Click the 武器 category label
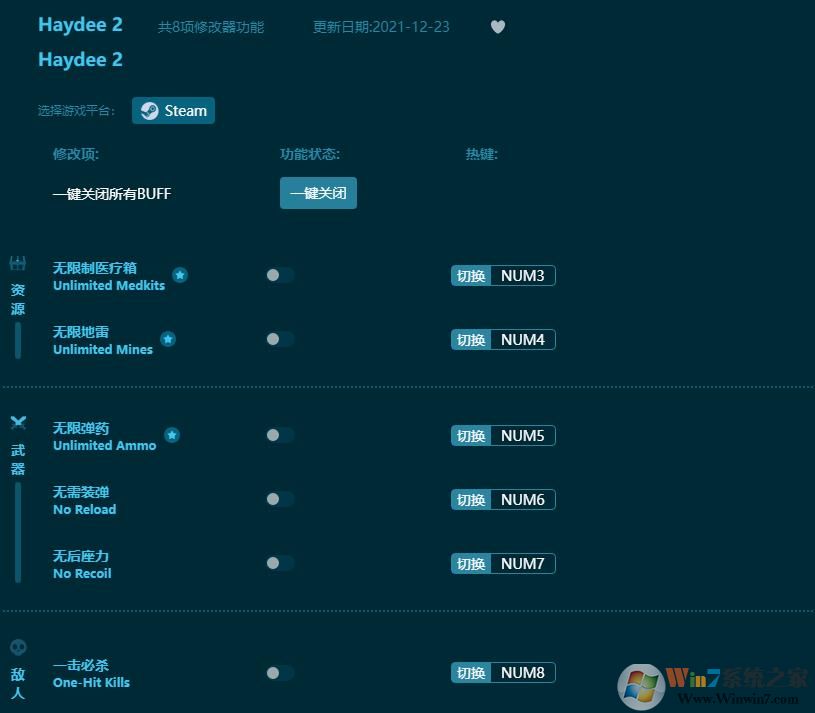815x713 pixels. (18, 459)
